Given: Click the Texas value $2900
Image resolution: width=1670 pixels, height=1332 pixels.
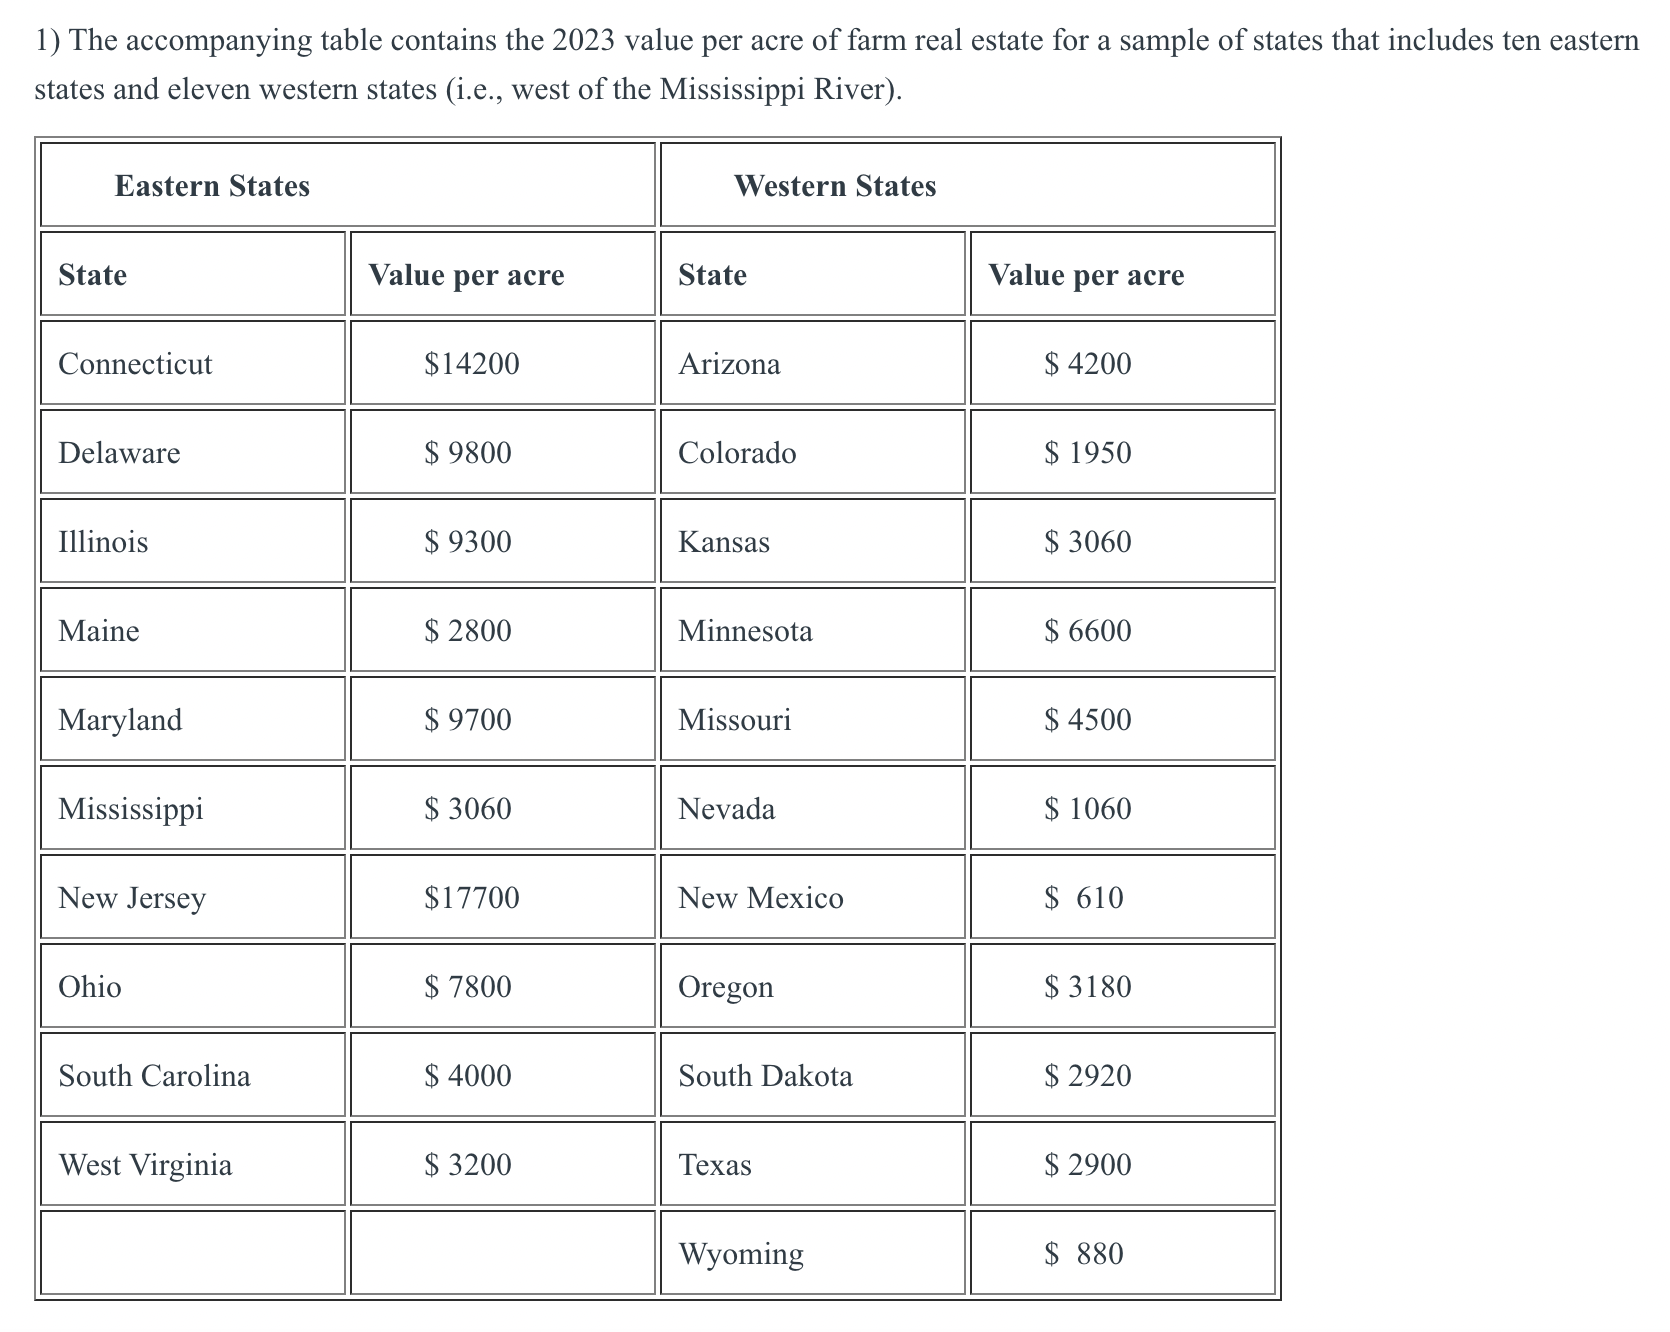Looking at the screenshot, I should click(1123, 1164).
